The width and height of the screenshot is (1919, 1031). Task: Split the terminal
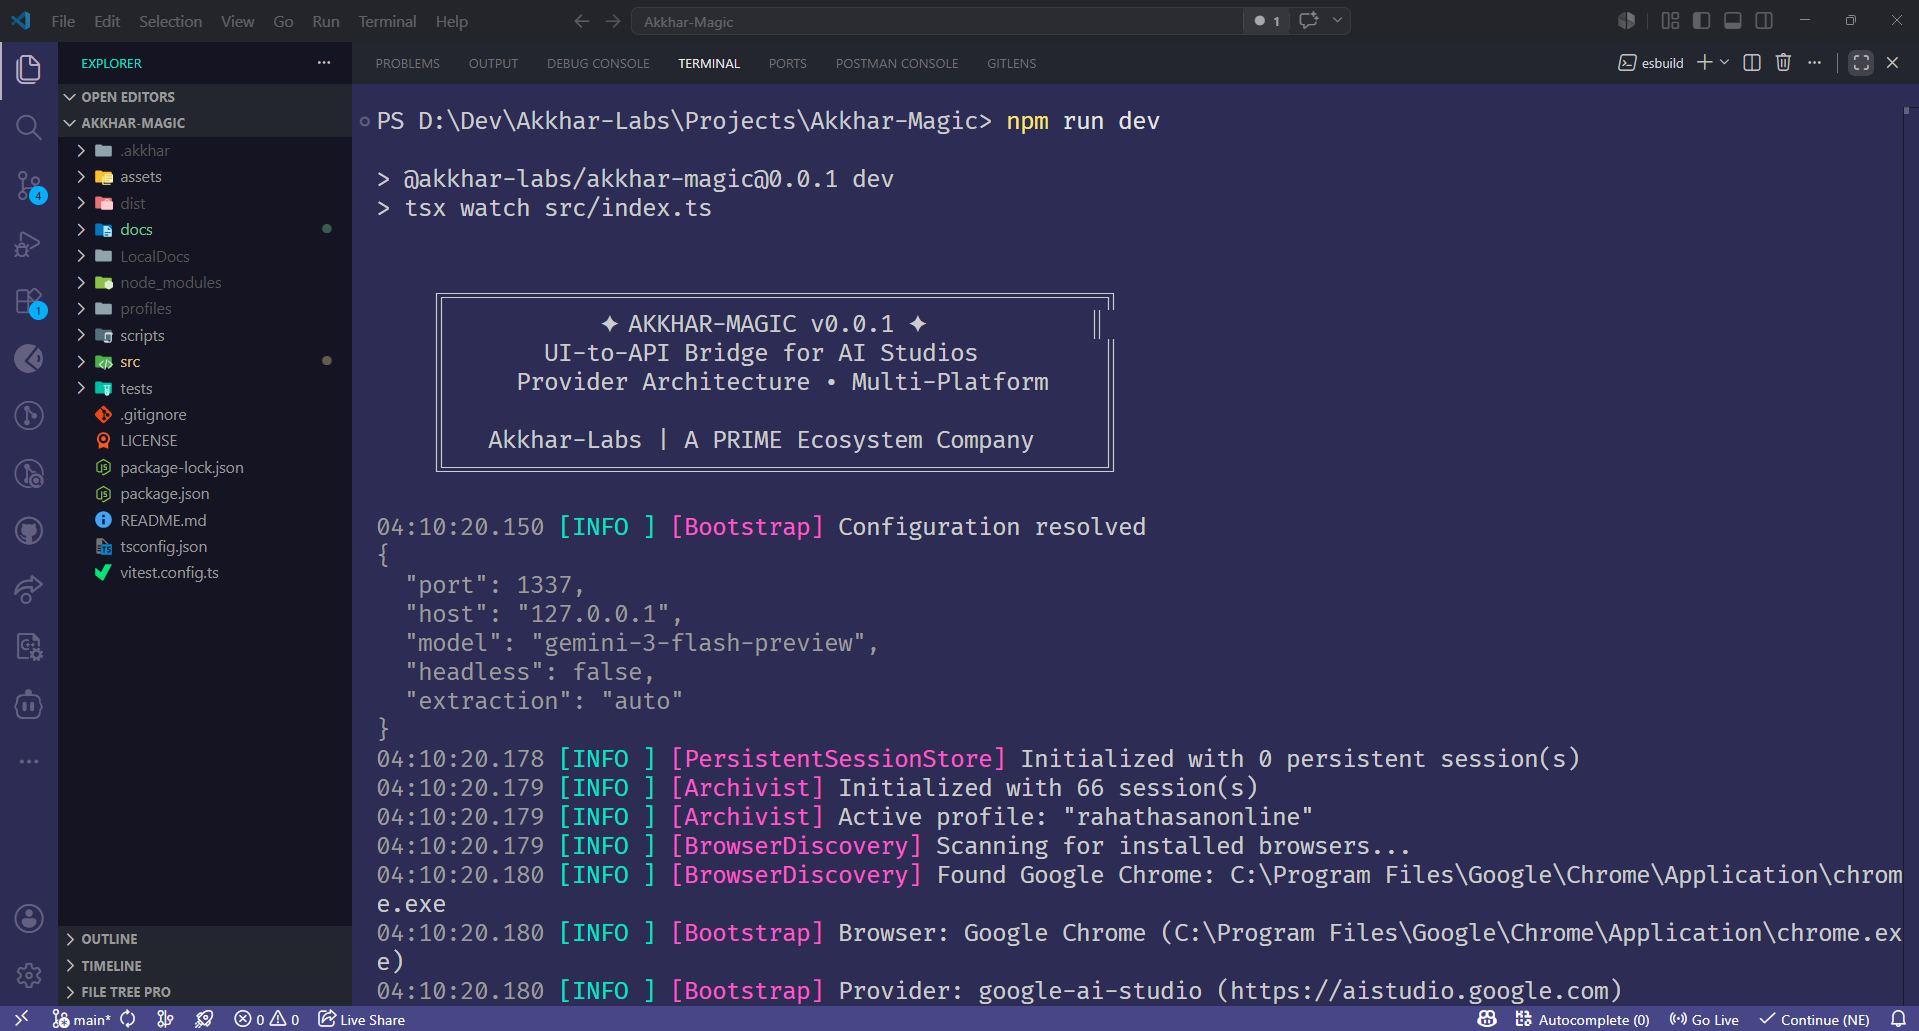[1752, 62]
